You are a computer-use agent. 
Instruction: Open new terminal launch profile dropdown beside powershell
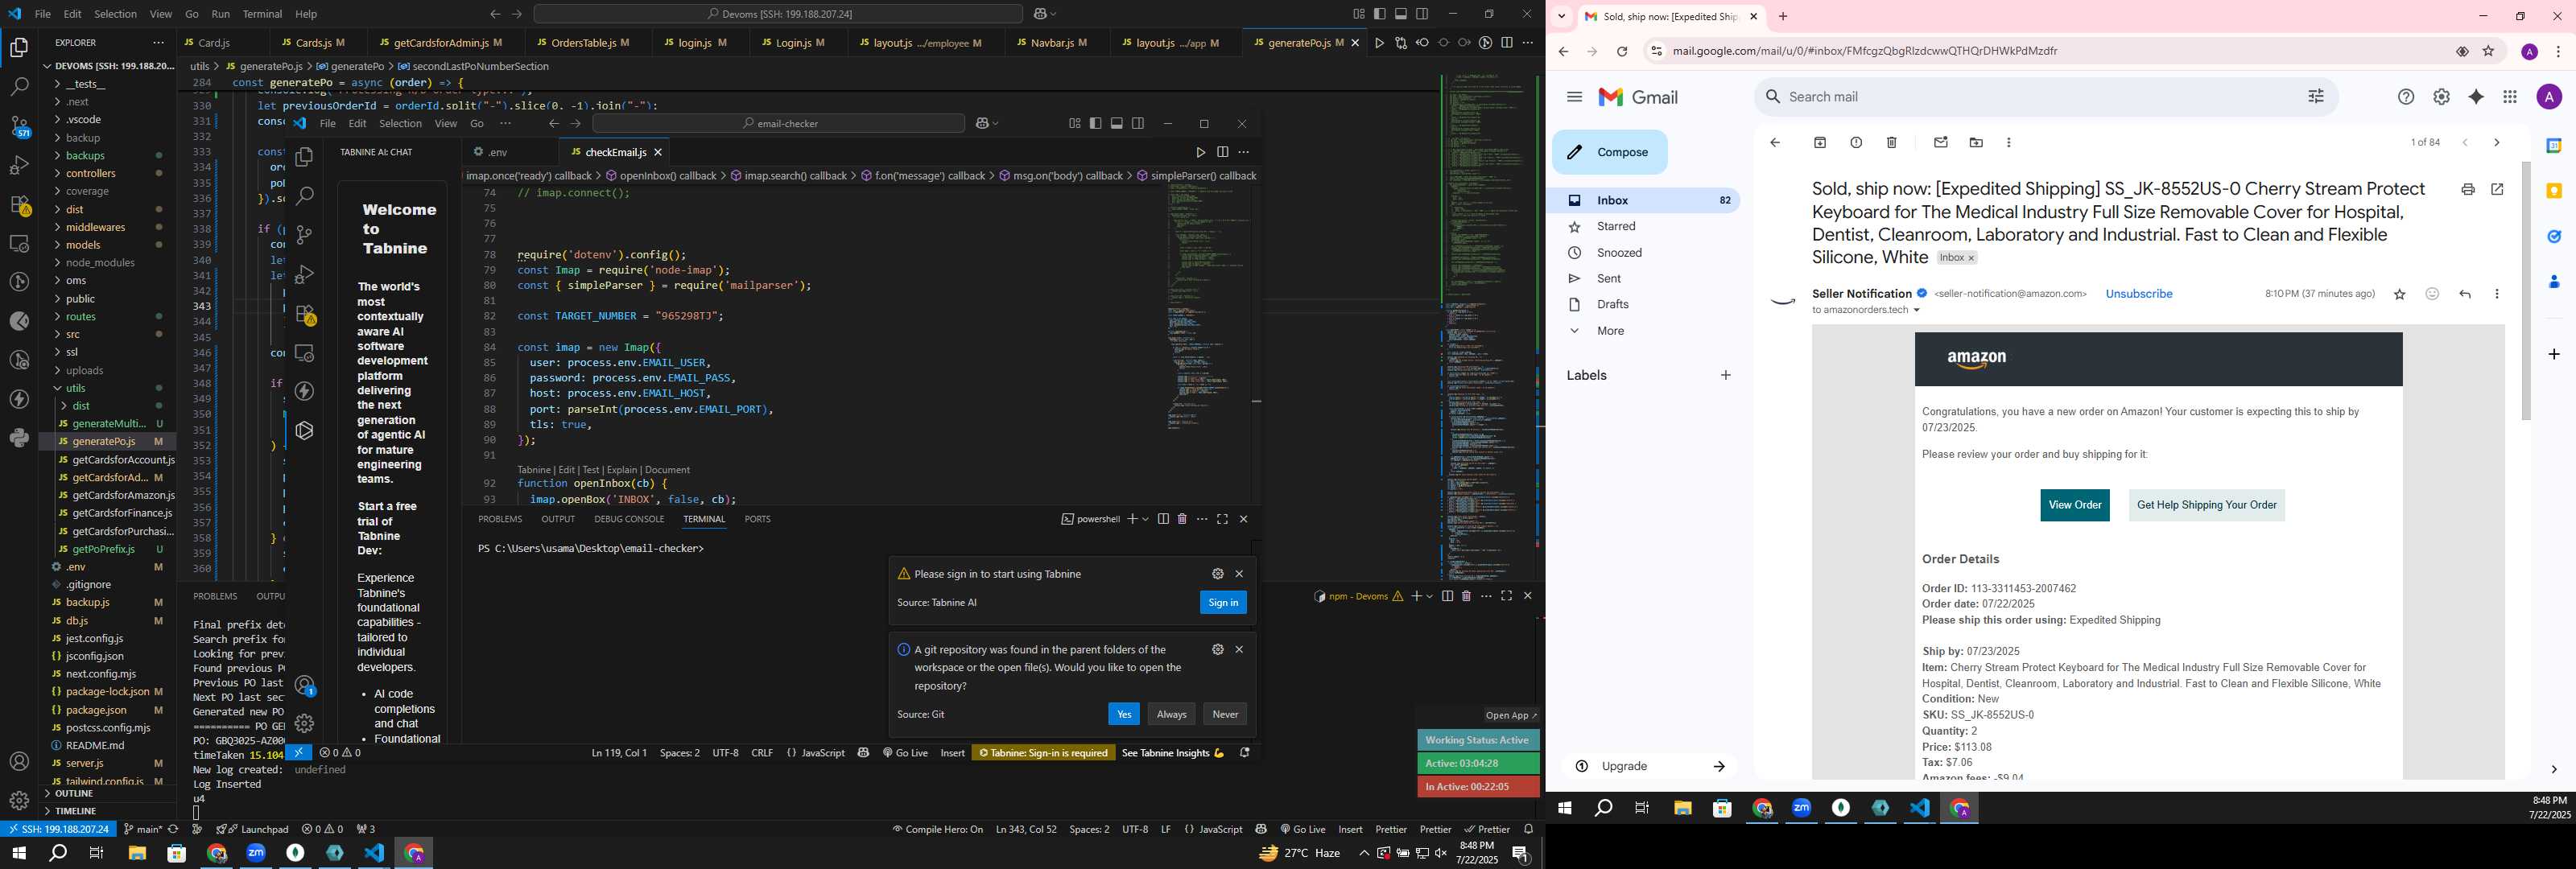[x=1146, y=519]
